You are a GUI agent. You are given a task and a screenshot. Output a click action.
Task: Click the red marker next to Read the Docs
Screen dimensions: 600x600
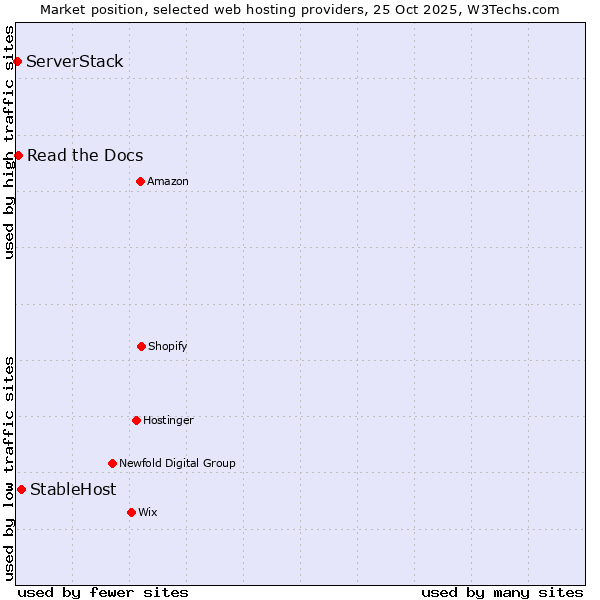click(18, 156)
